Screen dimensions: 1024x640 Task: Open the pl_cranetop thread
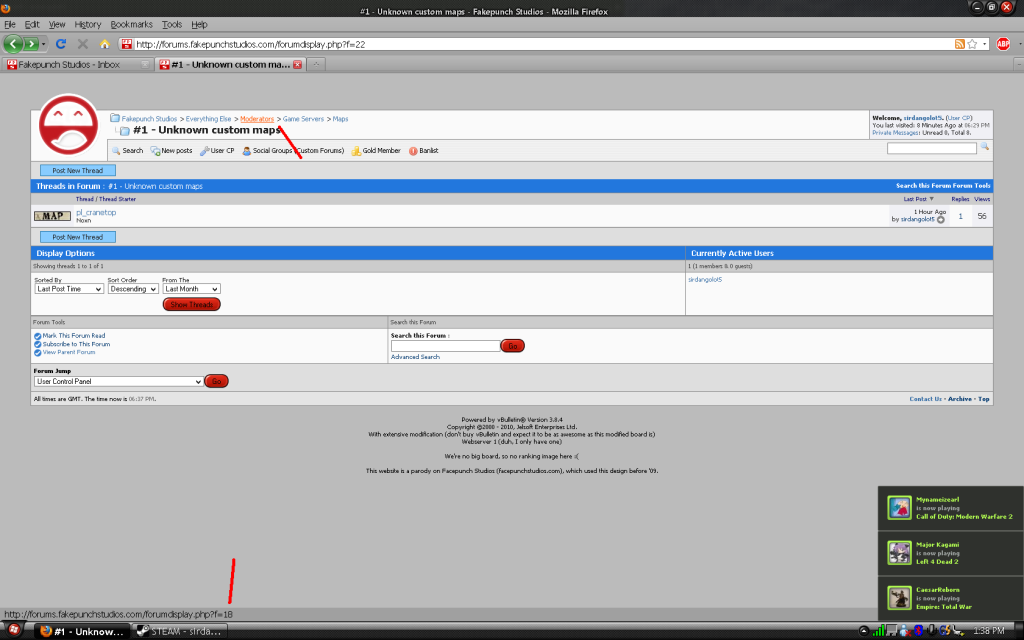pos(96,212)
